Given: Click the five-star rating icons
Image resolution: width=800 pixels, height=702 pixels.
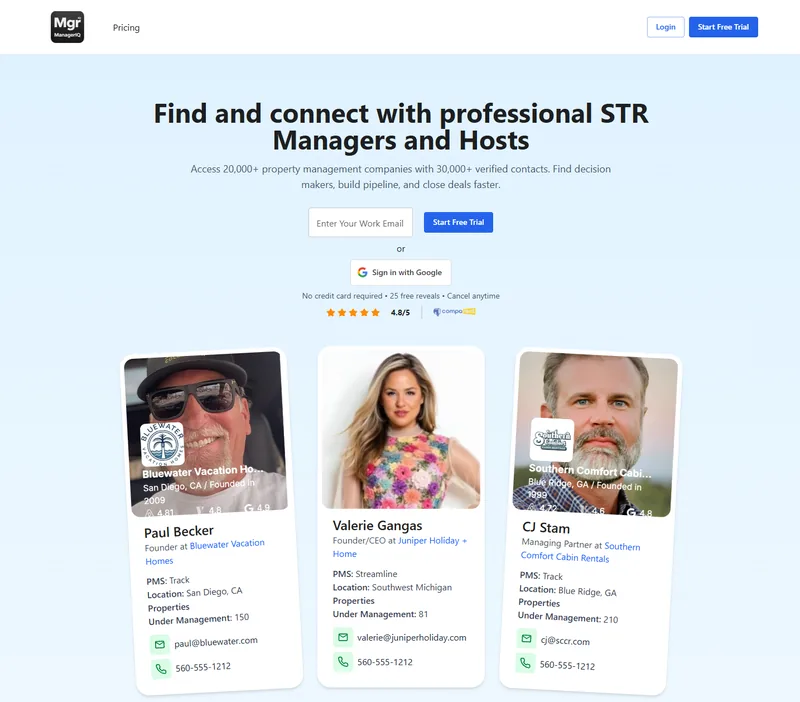Looking at the screenshot, I should pos(353,313).
